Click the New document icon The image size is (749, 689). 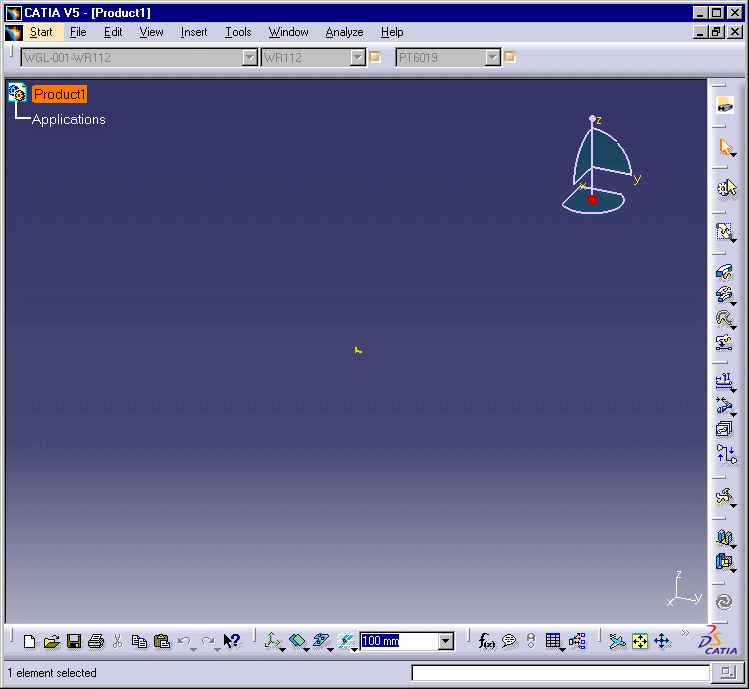29,641
